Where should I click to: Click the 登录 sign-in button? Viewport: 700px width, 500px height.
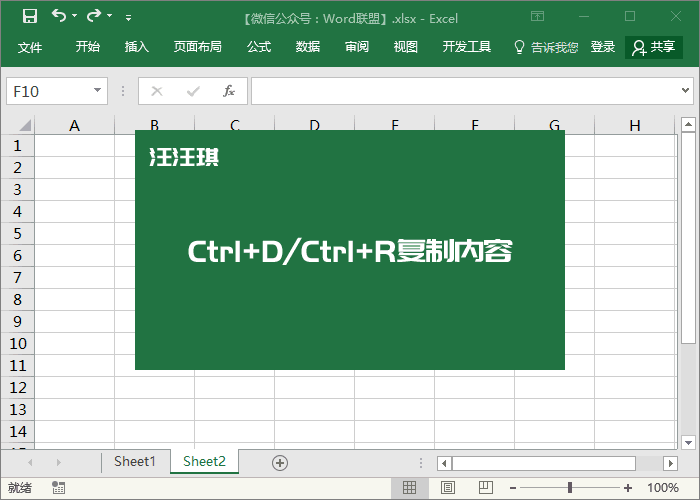[x=603, y=47]
